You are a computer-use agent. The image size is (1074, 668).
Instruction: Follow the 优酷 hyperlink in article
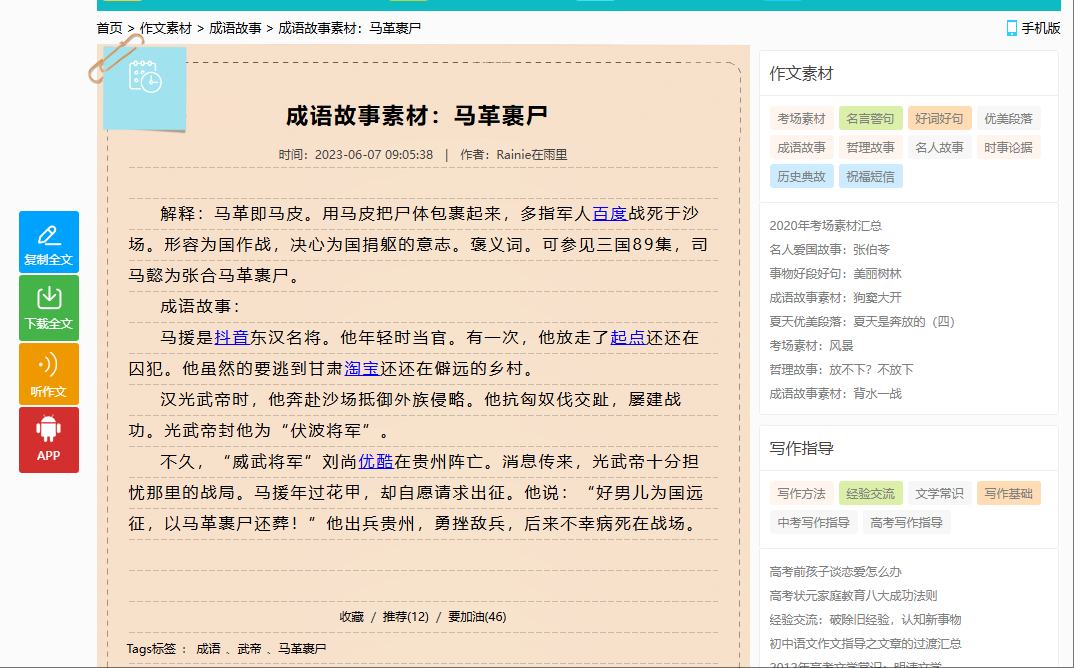(376, 462)
